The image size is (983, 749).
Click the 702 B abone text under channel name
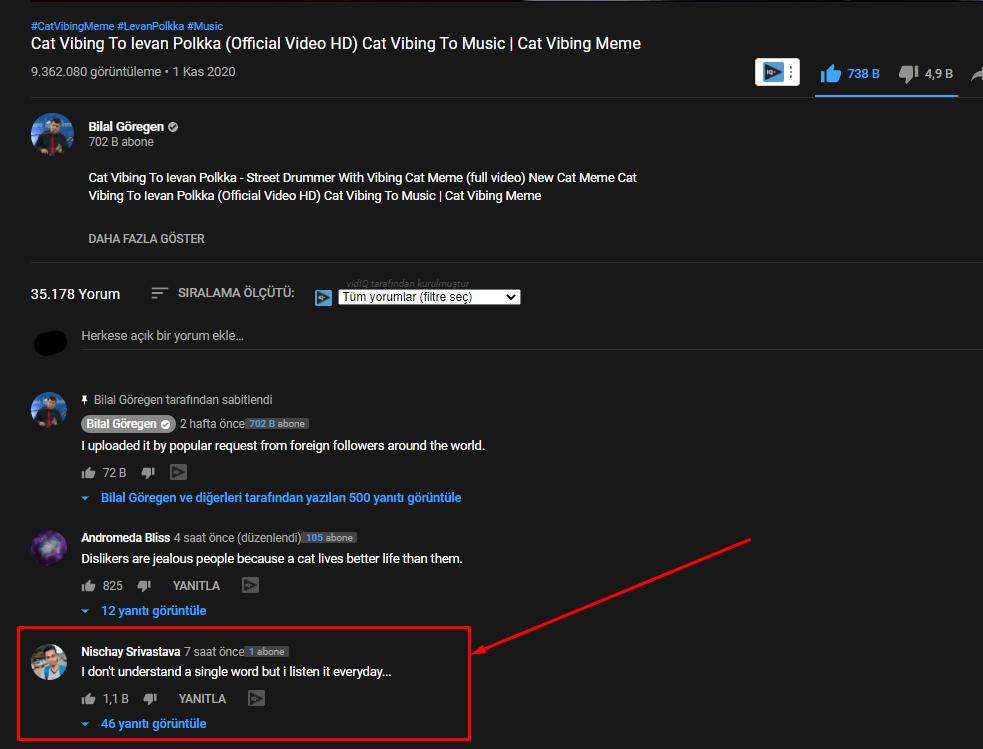click(121, 142)
